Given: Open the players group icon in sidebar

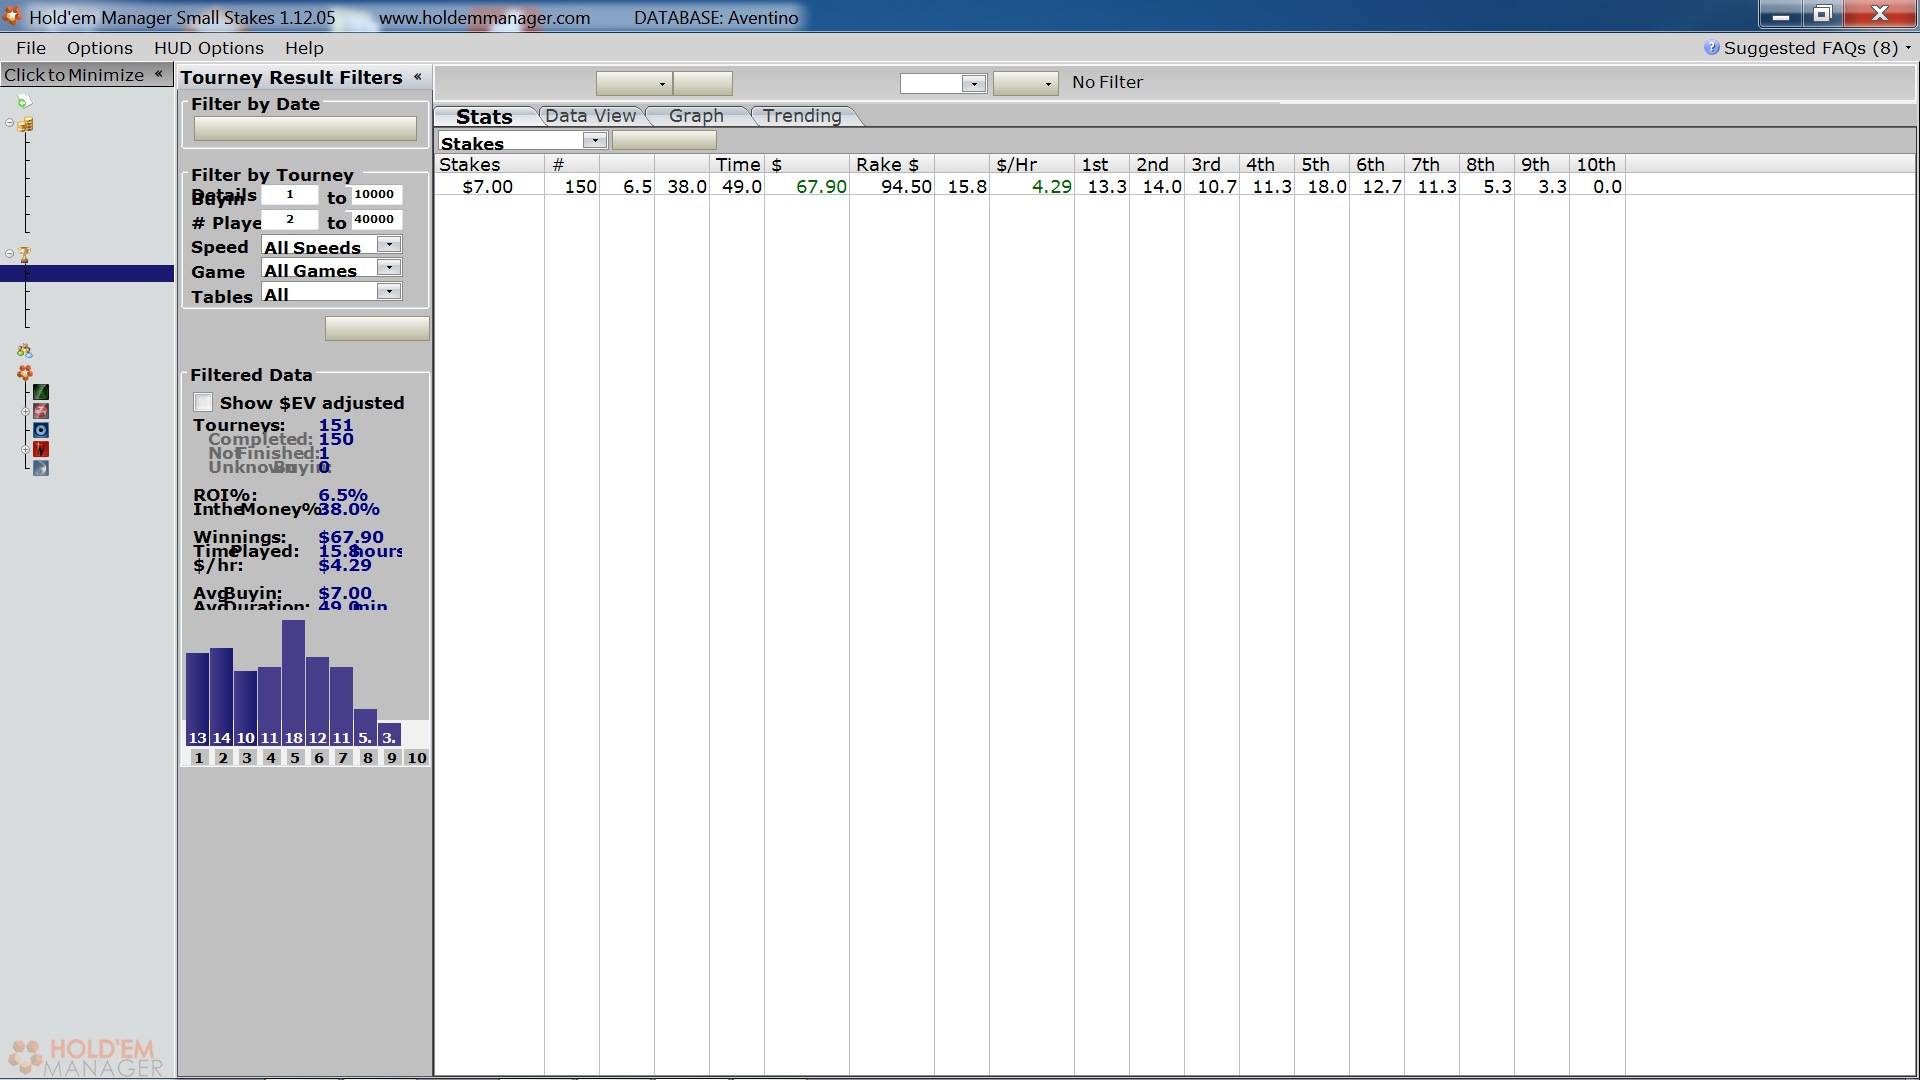Looking at the screenshot, I should [x=25, y=351].
